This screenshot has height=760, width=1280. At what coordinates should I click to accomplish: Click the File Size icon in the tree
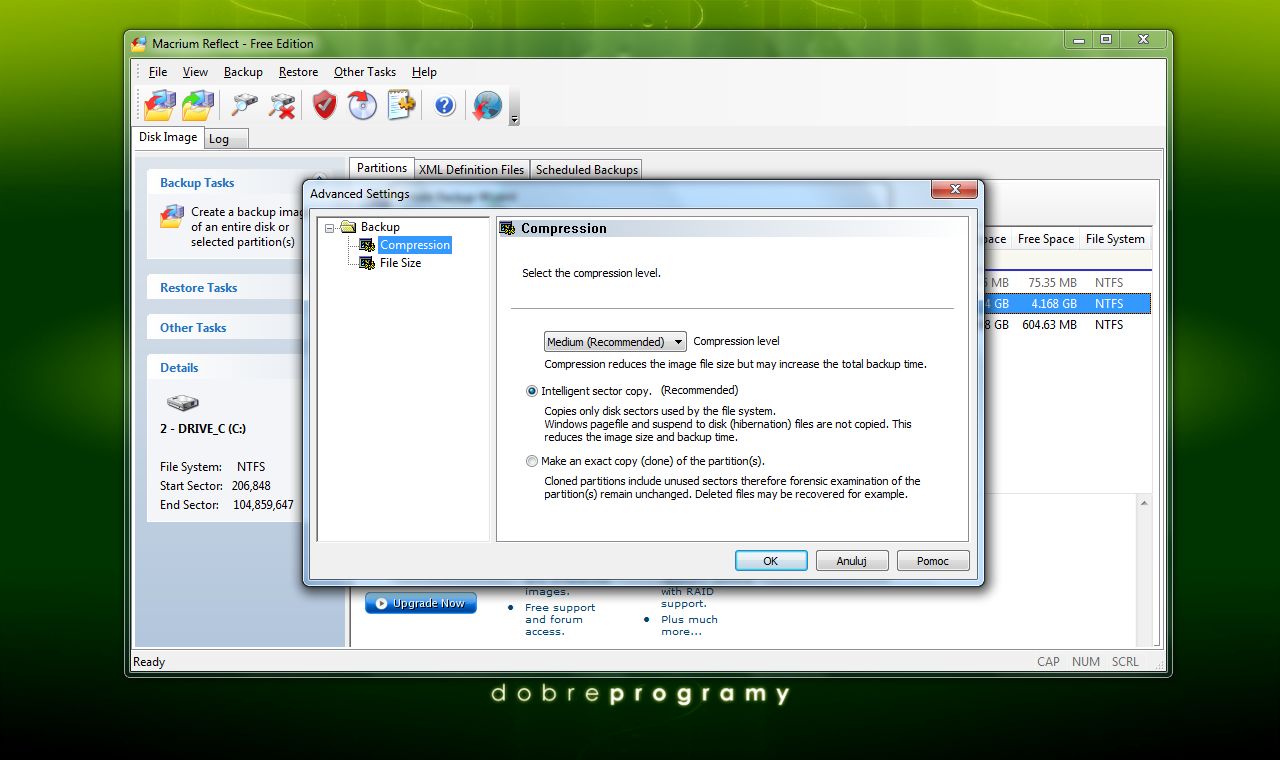click(x=368, y=263)
